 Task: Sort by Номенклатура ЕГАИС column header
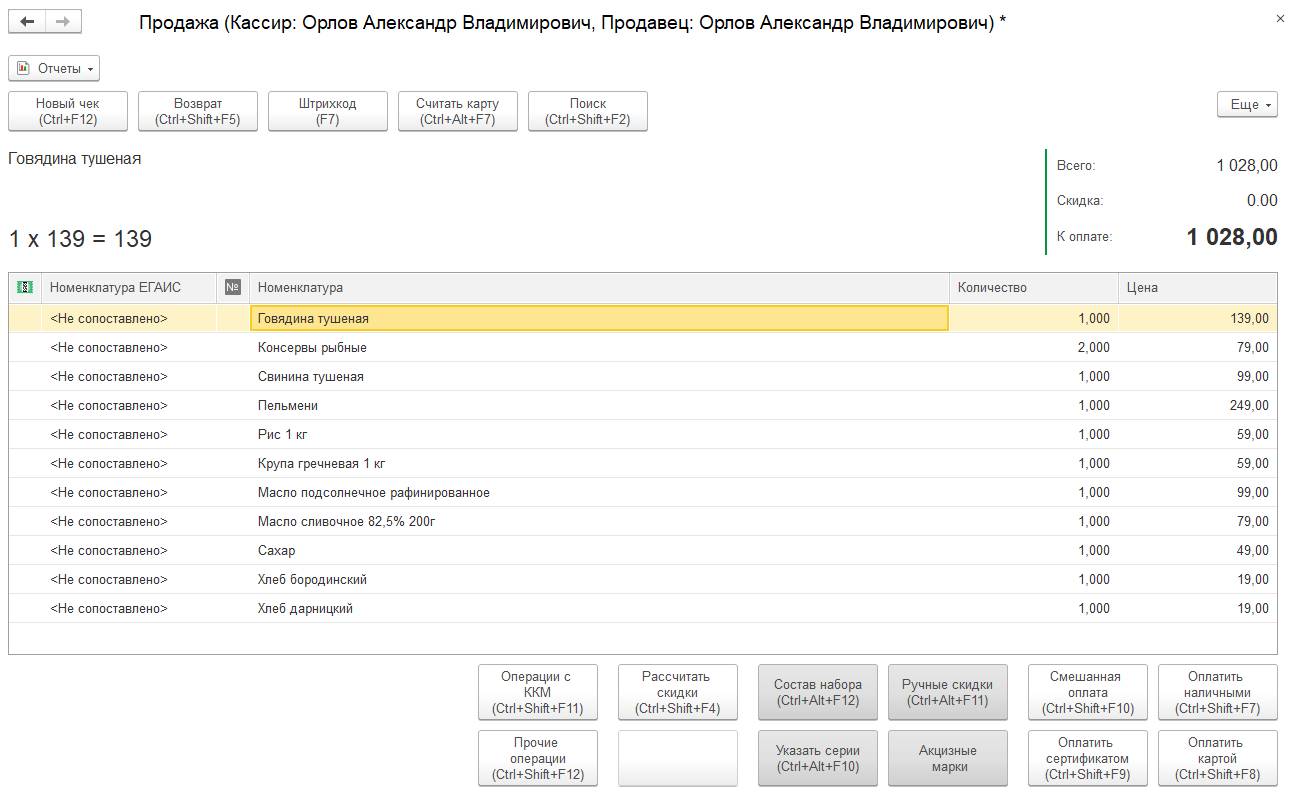click(129, 288)
